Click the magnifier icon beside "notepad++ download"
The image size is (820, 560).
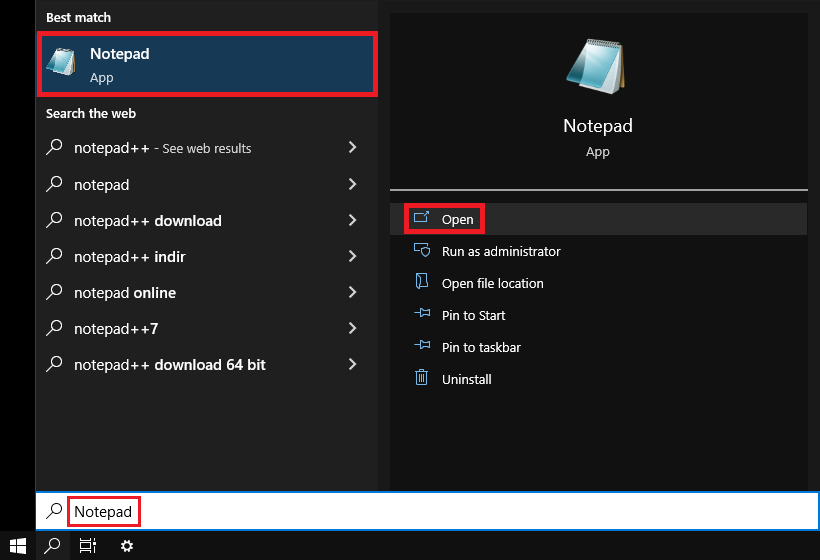(x=54, y=220)
